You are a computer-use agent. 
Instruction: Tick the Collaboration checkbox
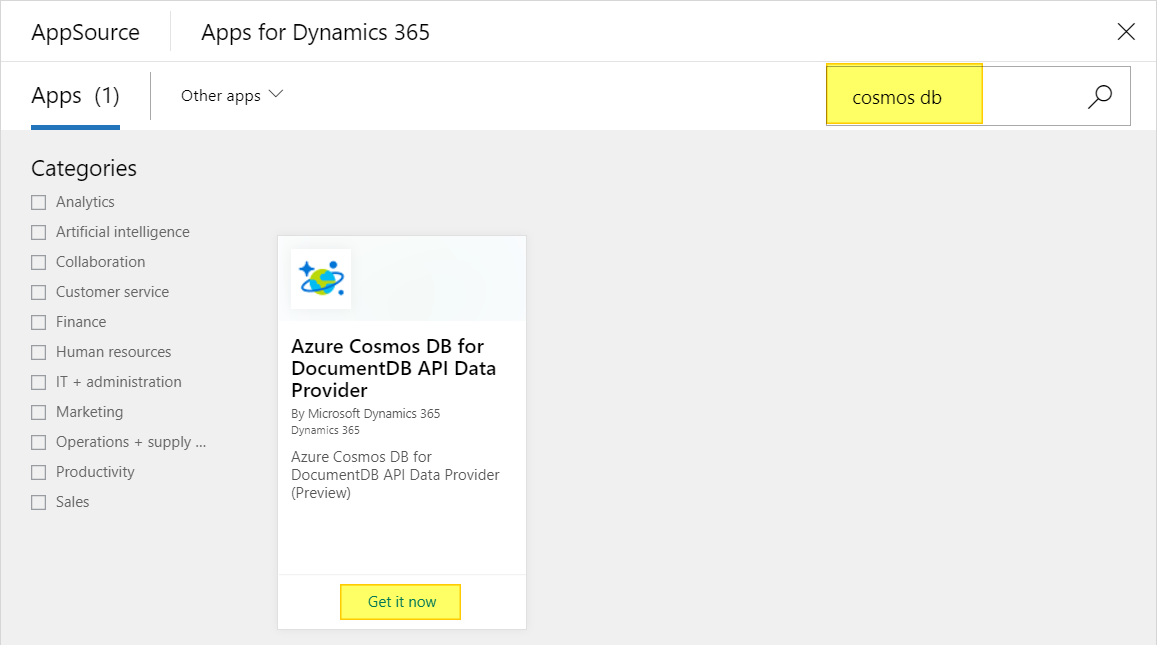(x=38, y=263)
